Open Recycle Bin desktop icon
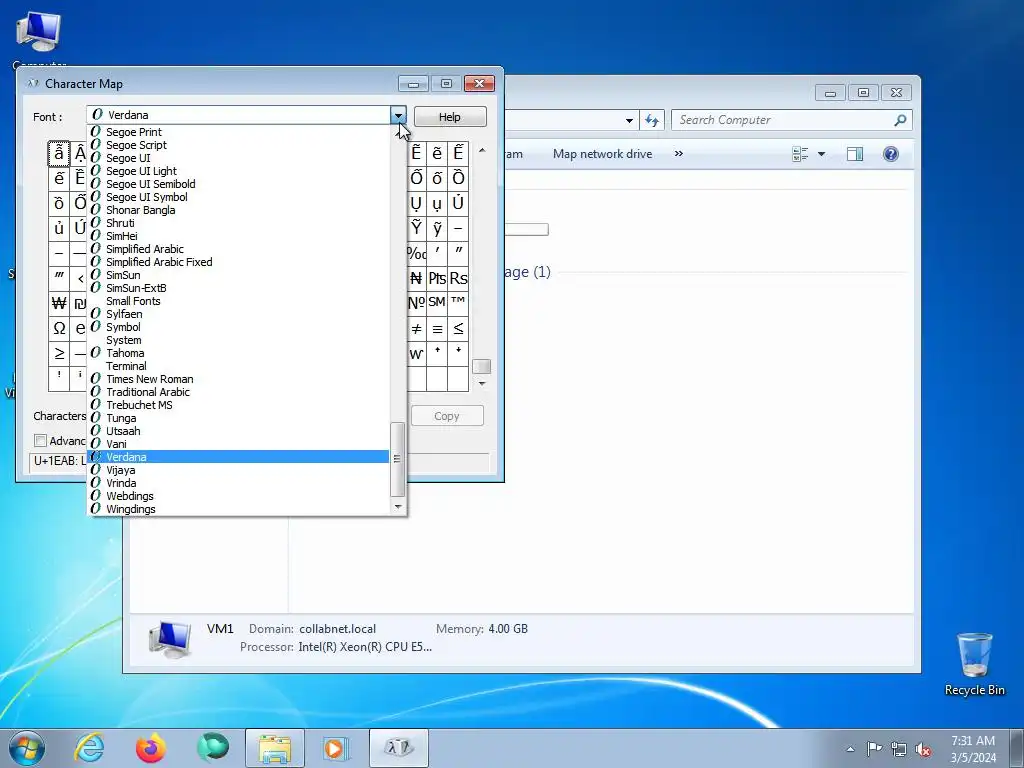The image size is (1024, 768). tap(974, 664)
